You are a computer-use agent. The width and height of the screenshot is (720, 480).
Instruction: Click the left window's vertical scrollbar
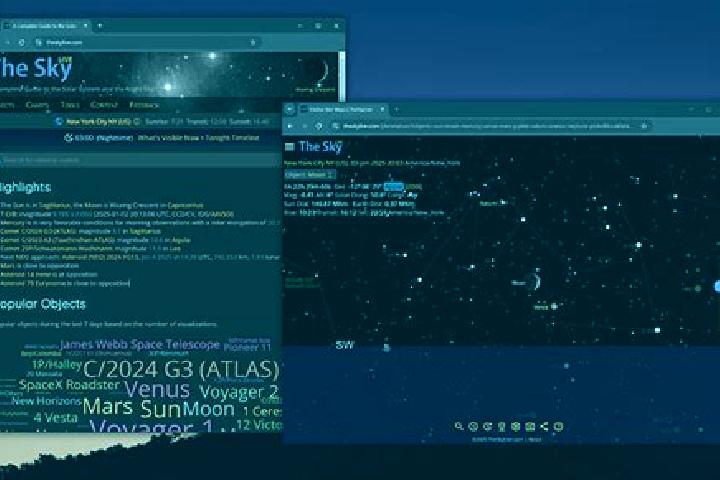[342, 76]
